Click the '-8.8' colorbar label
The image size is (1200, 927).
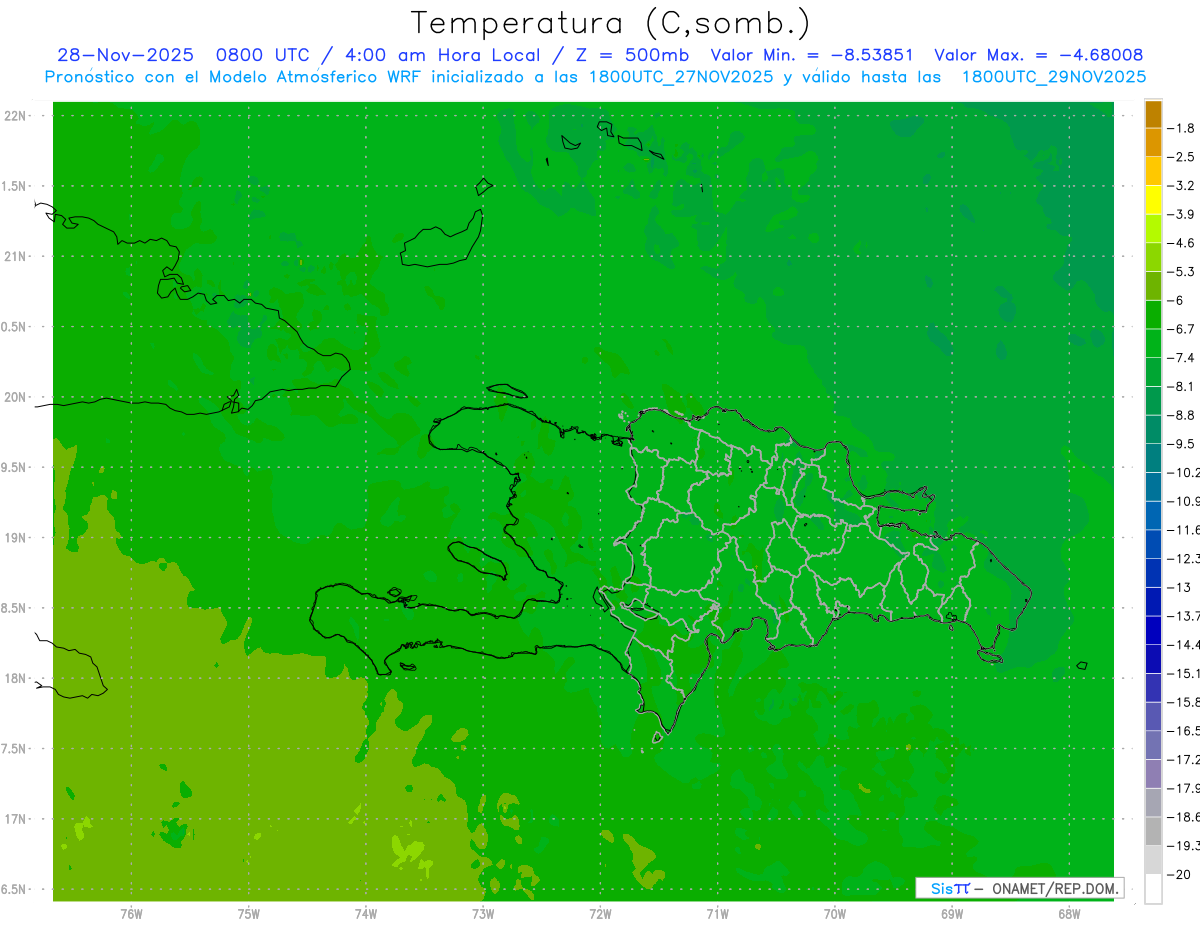coord(1182,415)
